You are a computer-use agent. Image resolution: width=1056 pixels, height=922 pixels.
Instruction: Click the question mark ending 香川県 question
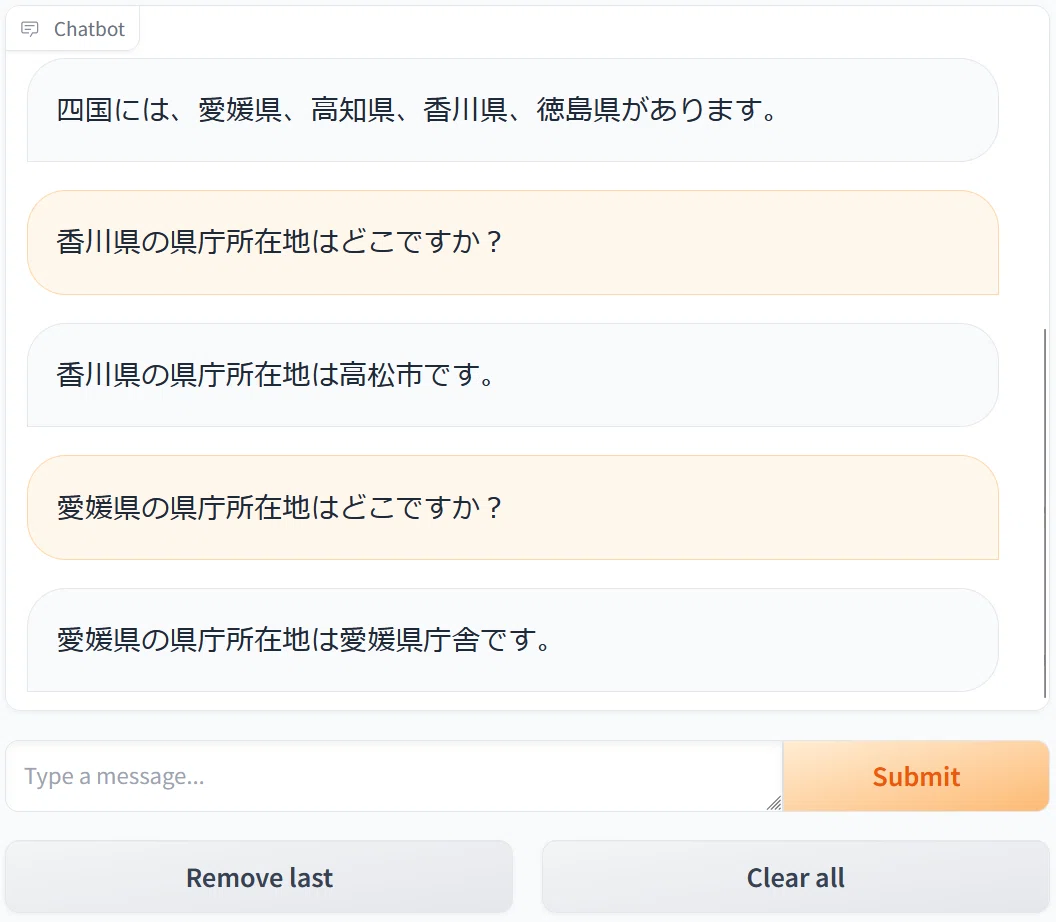point(494,242)
